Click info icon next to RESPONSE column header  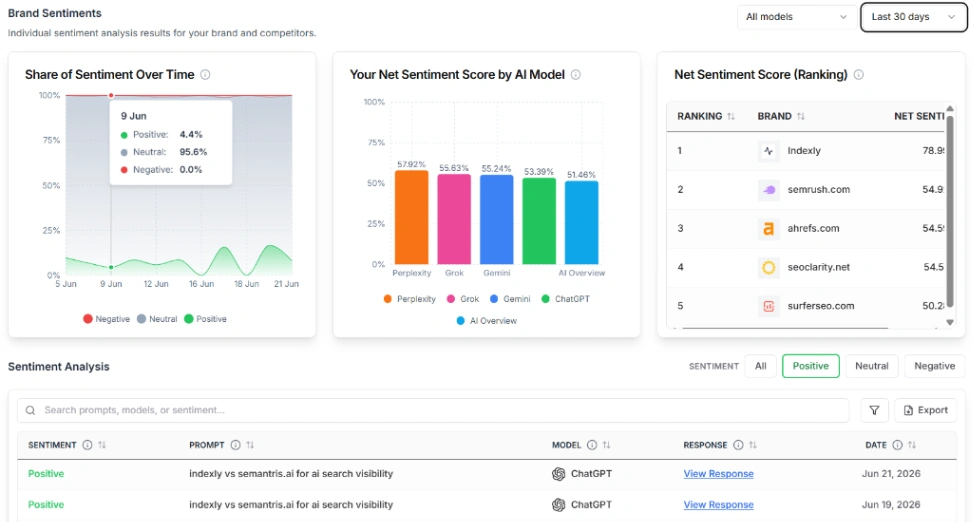pos(738,445)
